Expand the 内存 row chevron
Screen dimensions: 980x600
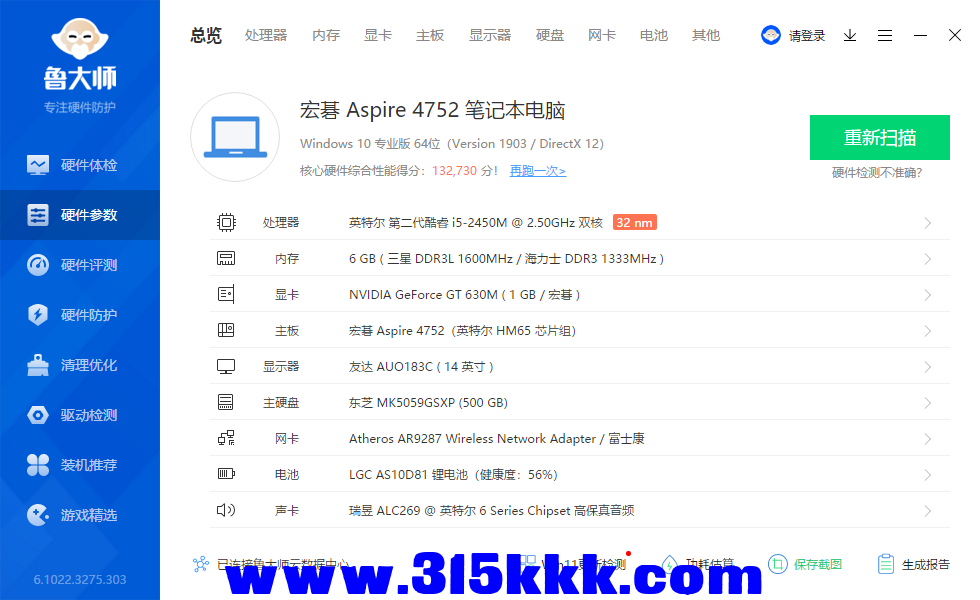(928, 259)
